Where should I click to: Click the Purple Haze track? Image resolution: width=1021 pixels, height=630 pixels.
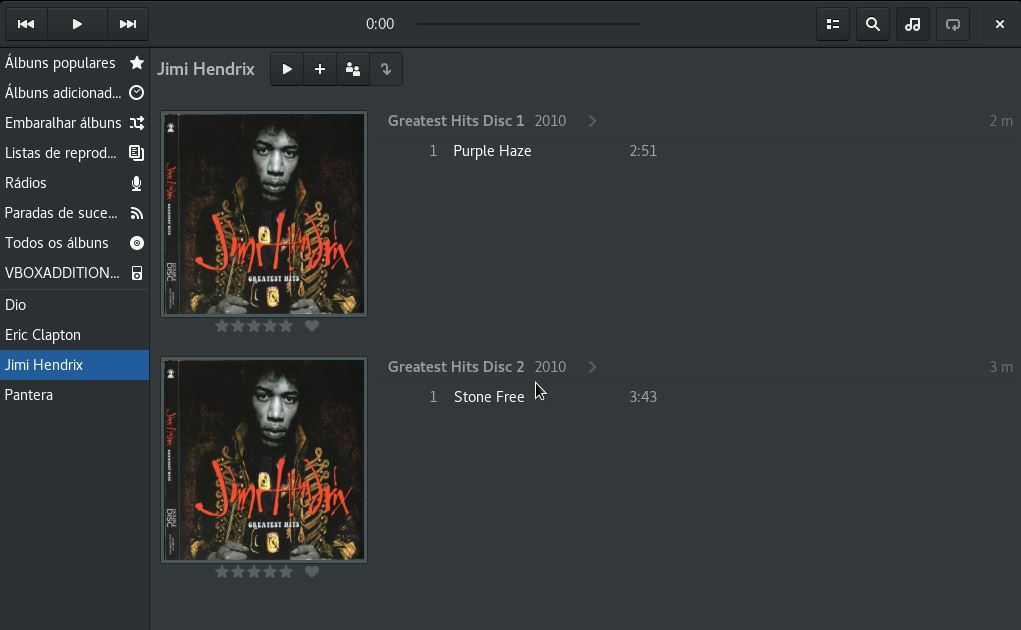tap(492, 151)
